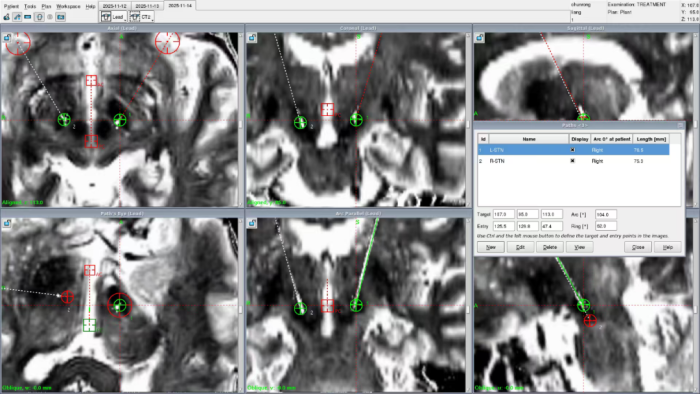
Task: Click lock icon in Path's Eye view
Action: (7, 223)
